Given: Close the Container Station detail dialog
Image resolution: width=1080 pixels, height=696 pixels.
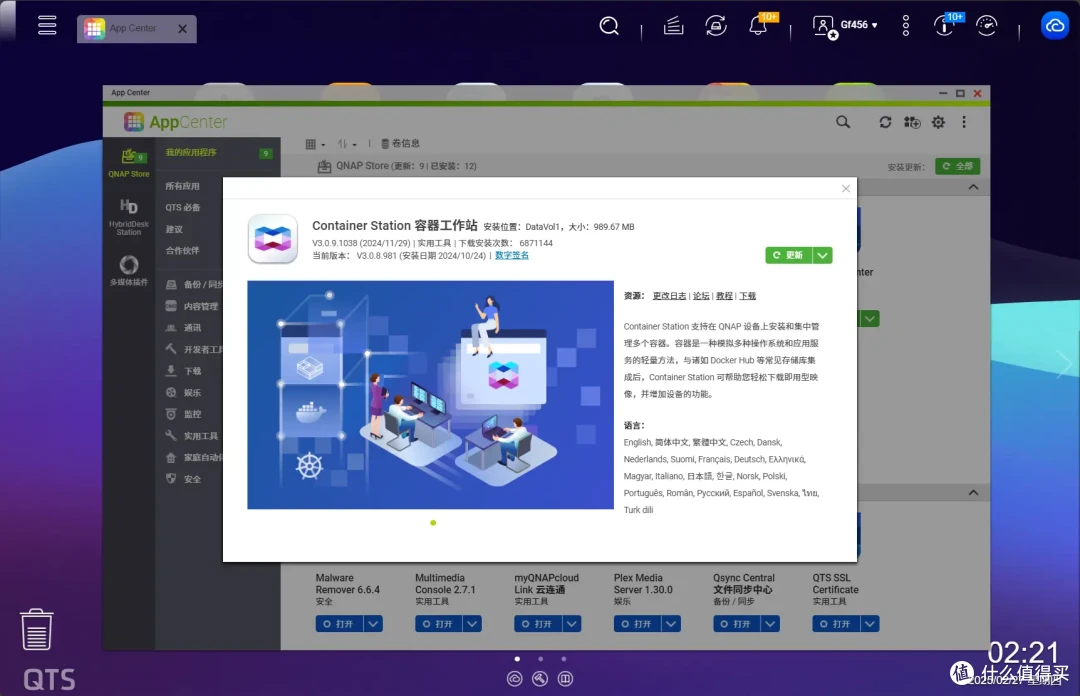Looking at the screenshot, I should pyautogui.click(x=846, y=189).
